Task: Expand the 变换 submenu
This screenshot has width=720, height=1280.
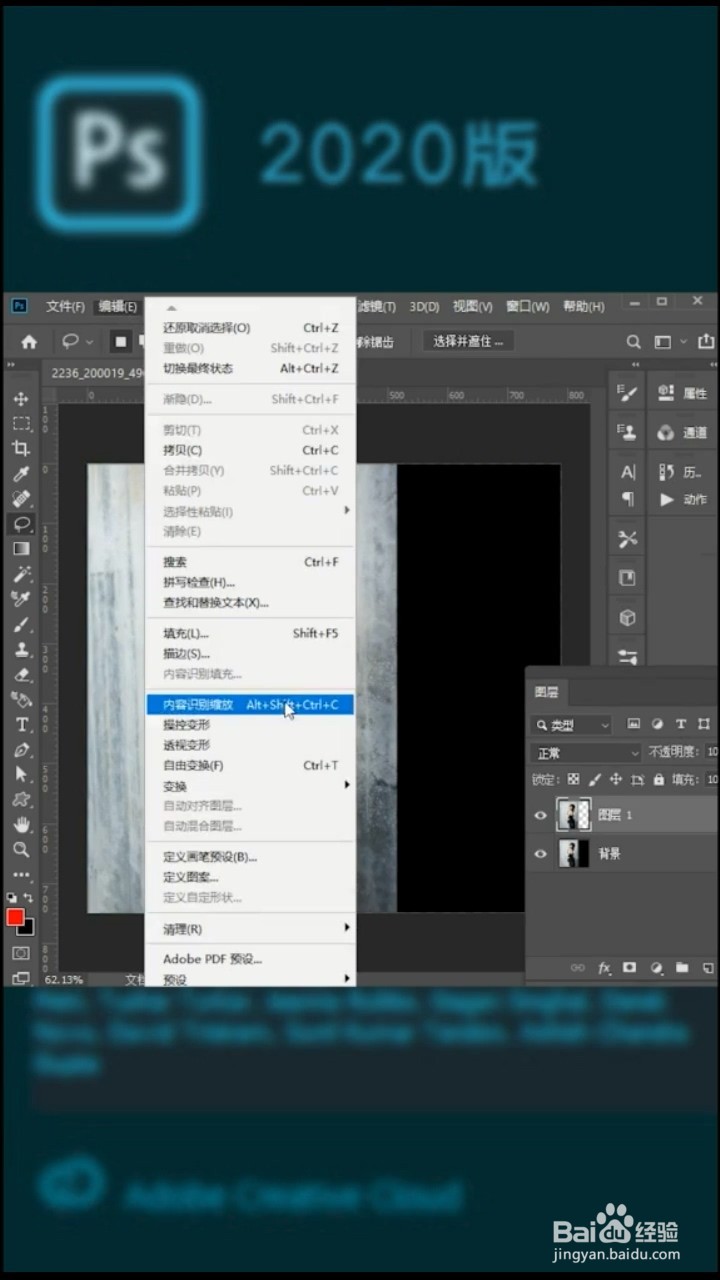Action: [x=251, y=786]
